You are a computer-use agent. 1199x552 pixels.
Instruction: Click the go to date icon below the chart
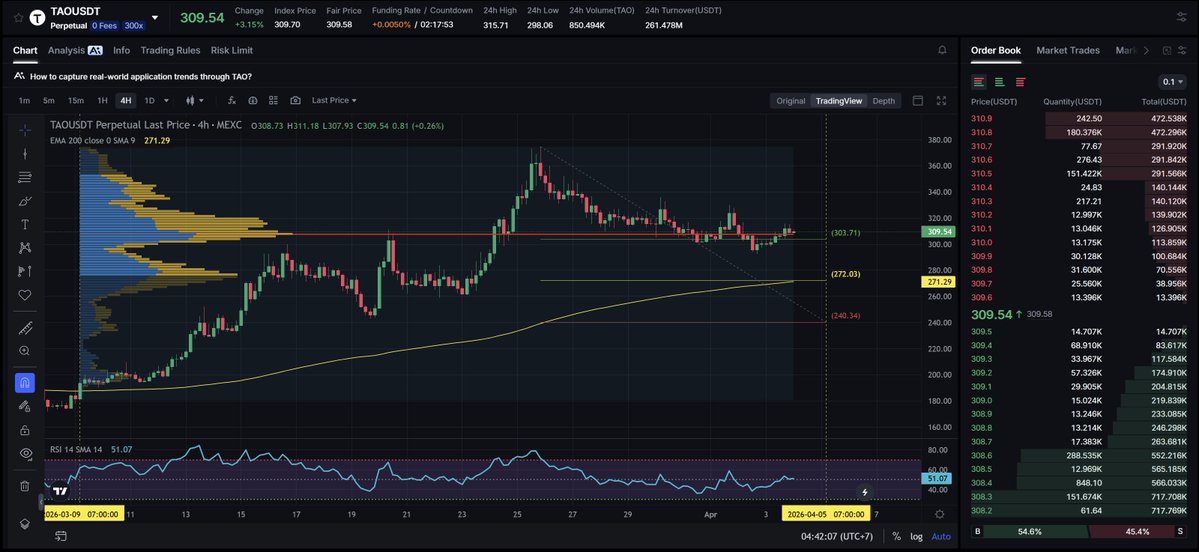pyautogui.click(x=61, y=537)
